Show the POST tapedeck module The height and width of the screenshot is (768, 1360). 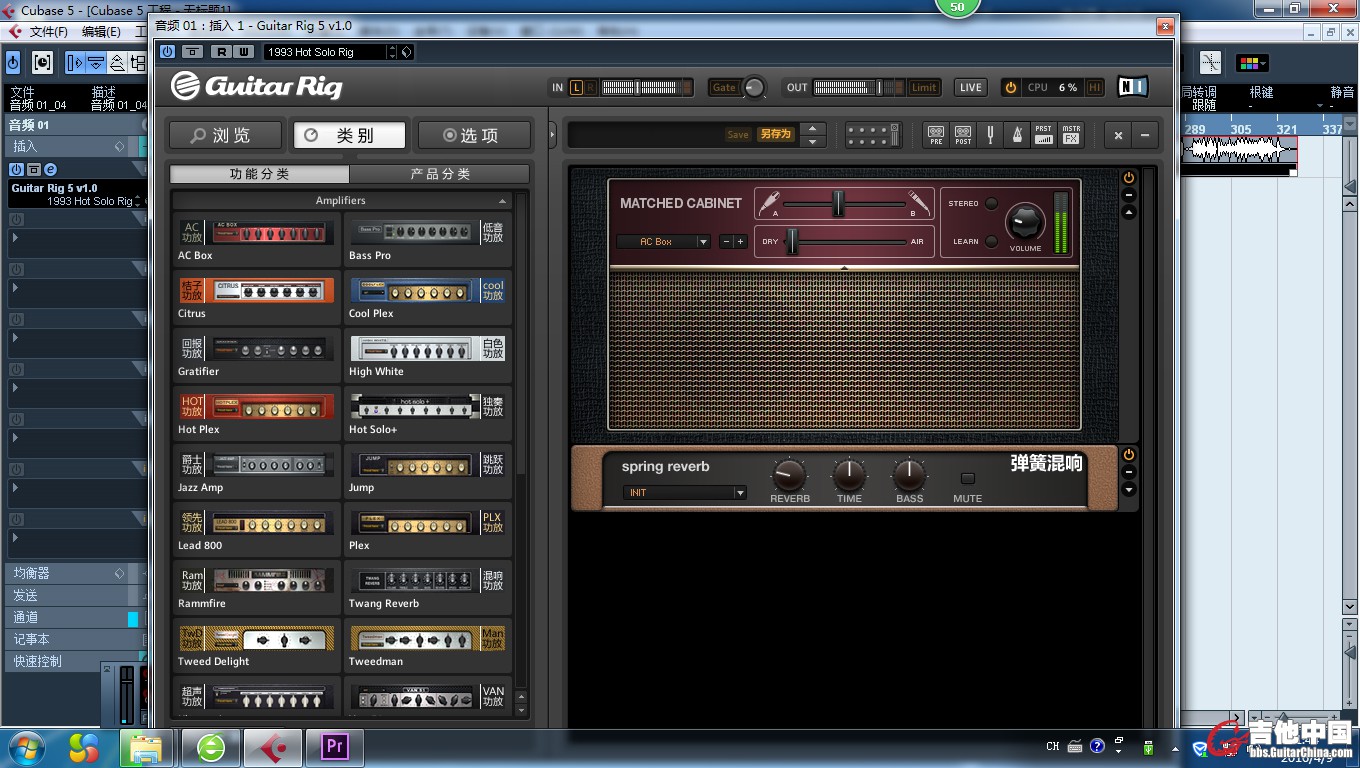963,135
